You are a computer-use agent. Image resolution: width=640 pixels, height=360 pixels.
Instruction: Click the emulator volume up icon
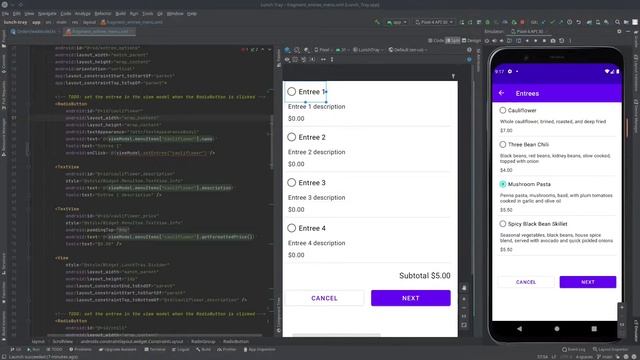pyautogui.click(x=494, y=40)
